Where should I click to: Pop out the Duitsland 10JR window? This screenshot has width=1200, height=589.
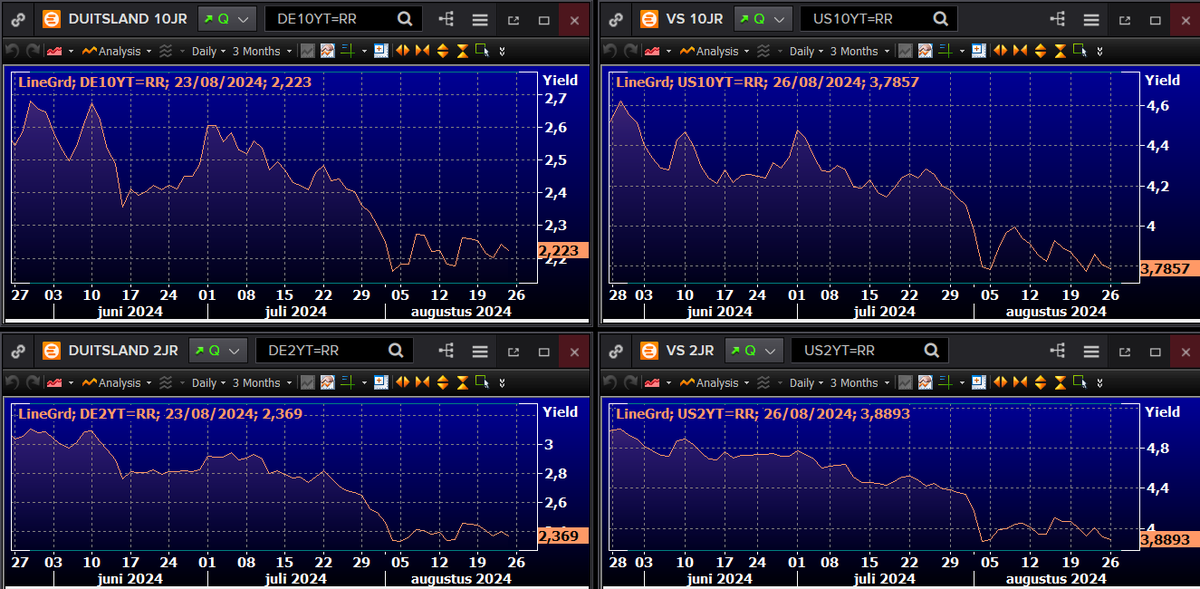click(513, 20)
